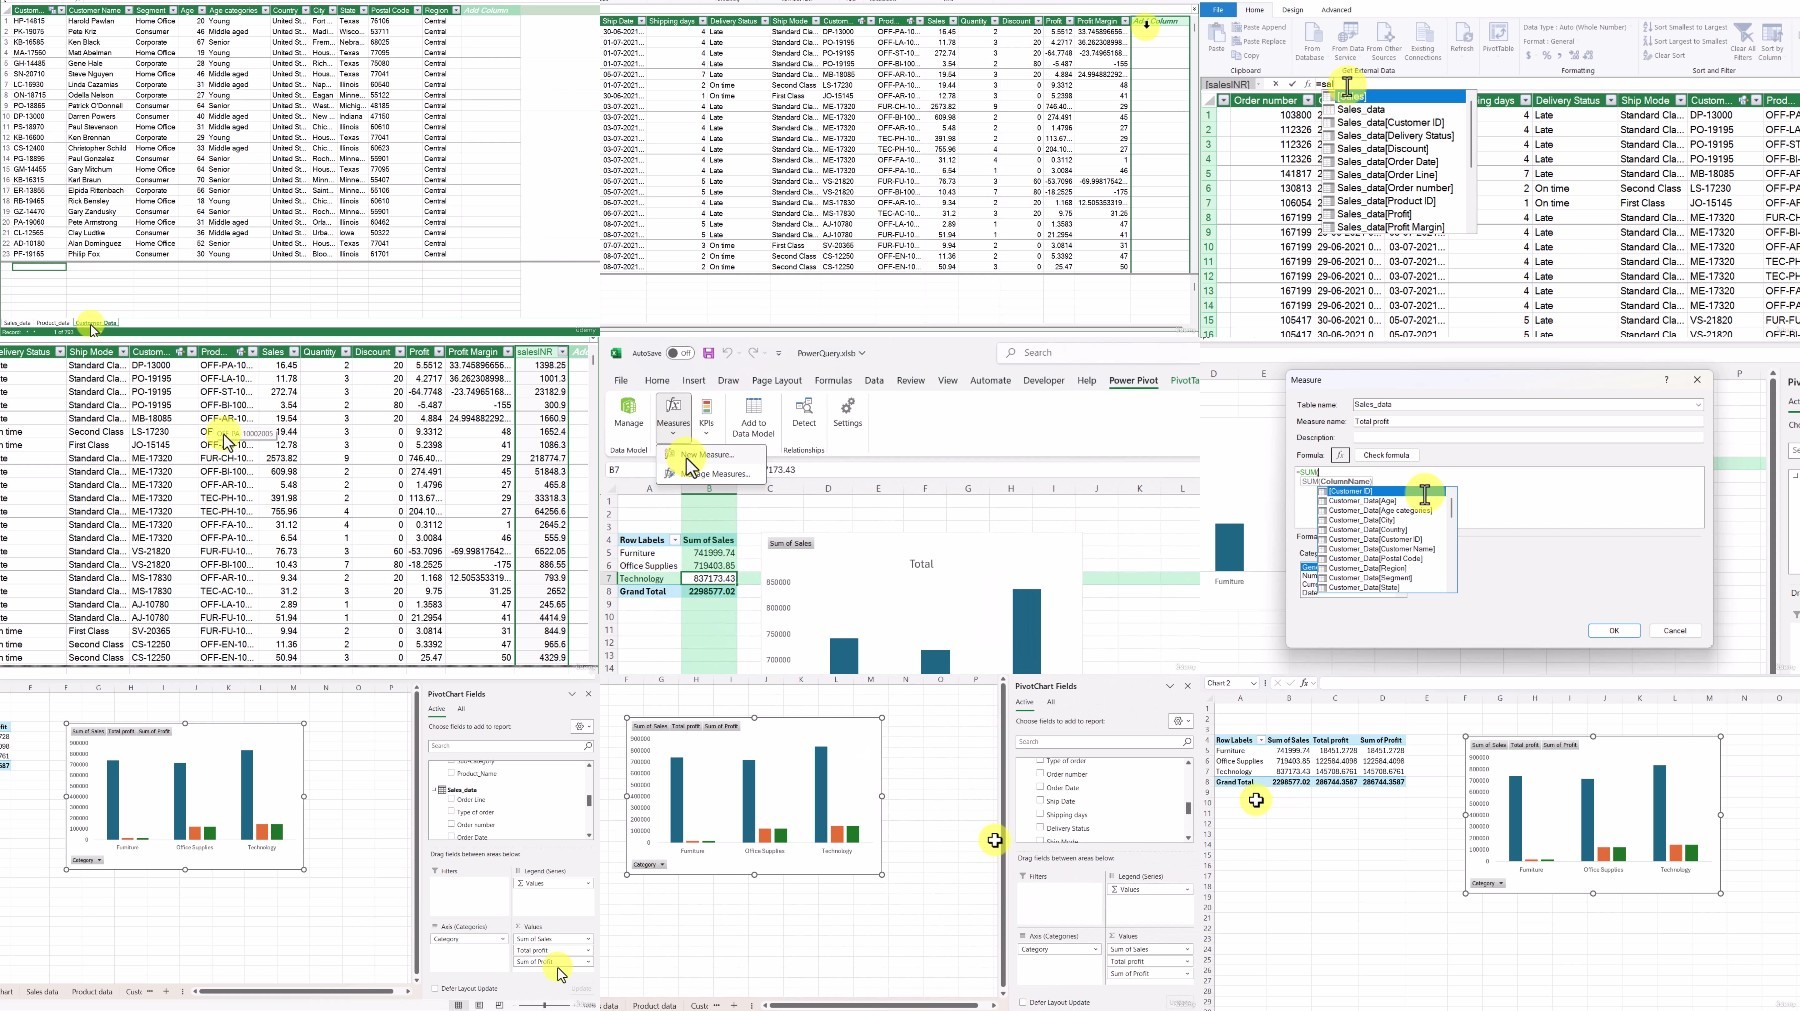Click the Sort by Column icon
Image resolution: width=1800 pixels, height=1011 pixels.
1771,34
